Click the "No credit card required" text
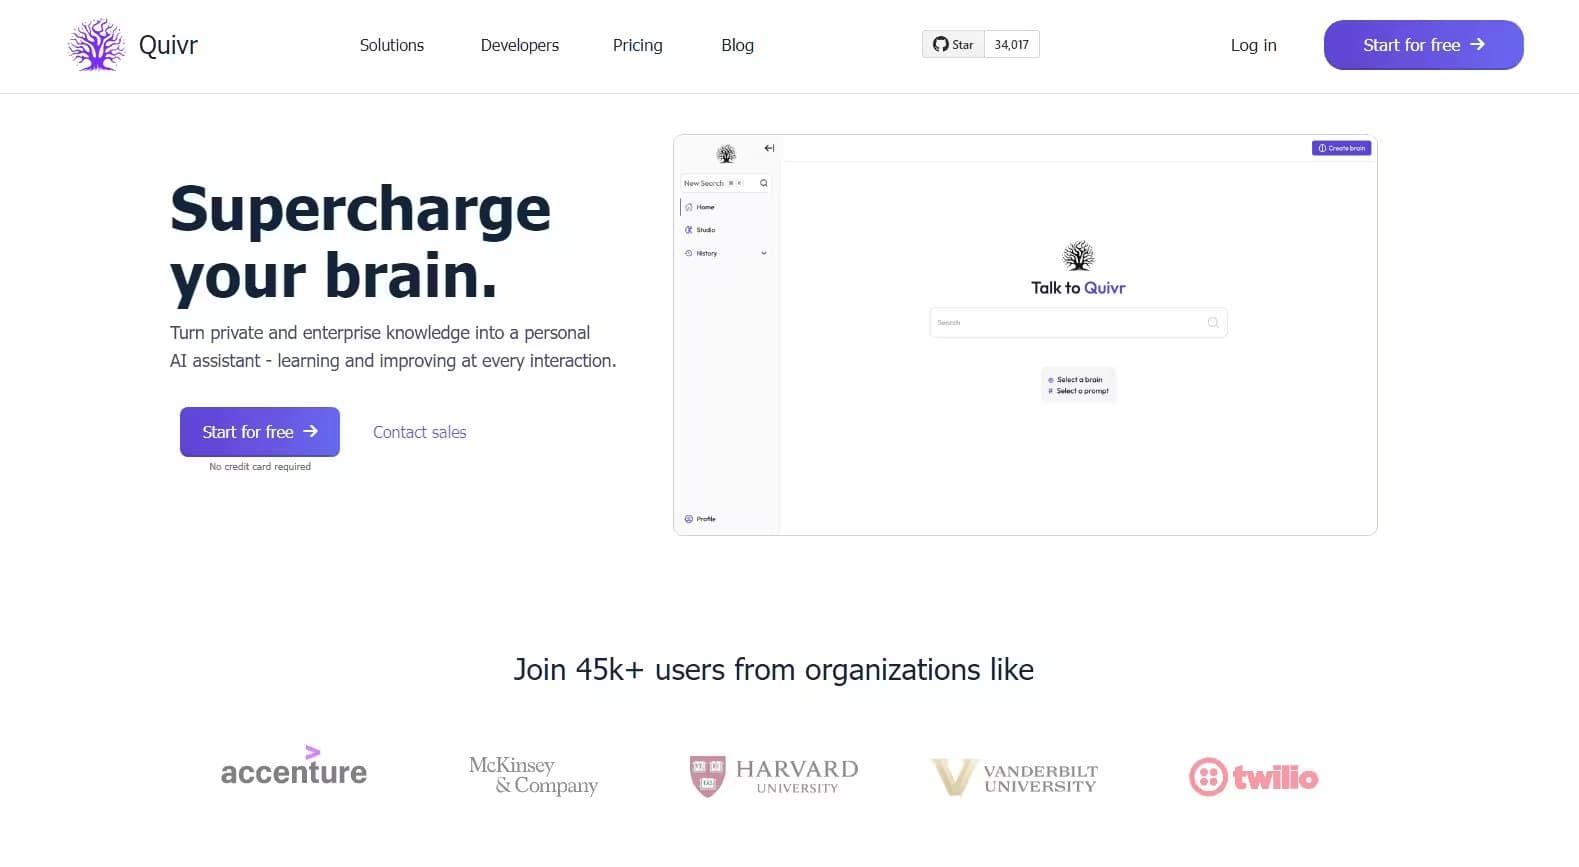This screenshot has height=867, width=1579. pyautogui.click(x=260, y=467)
